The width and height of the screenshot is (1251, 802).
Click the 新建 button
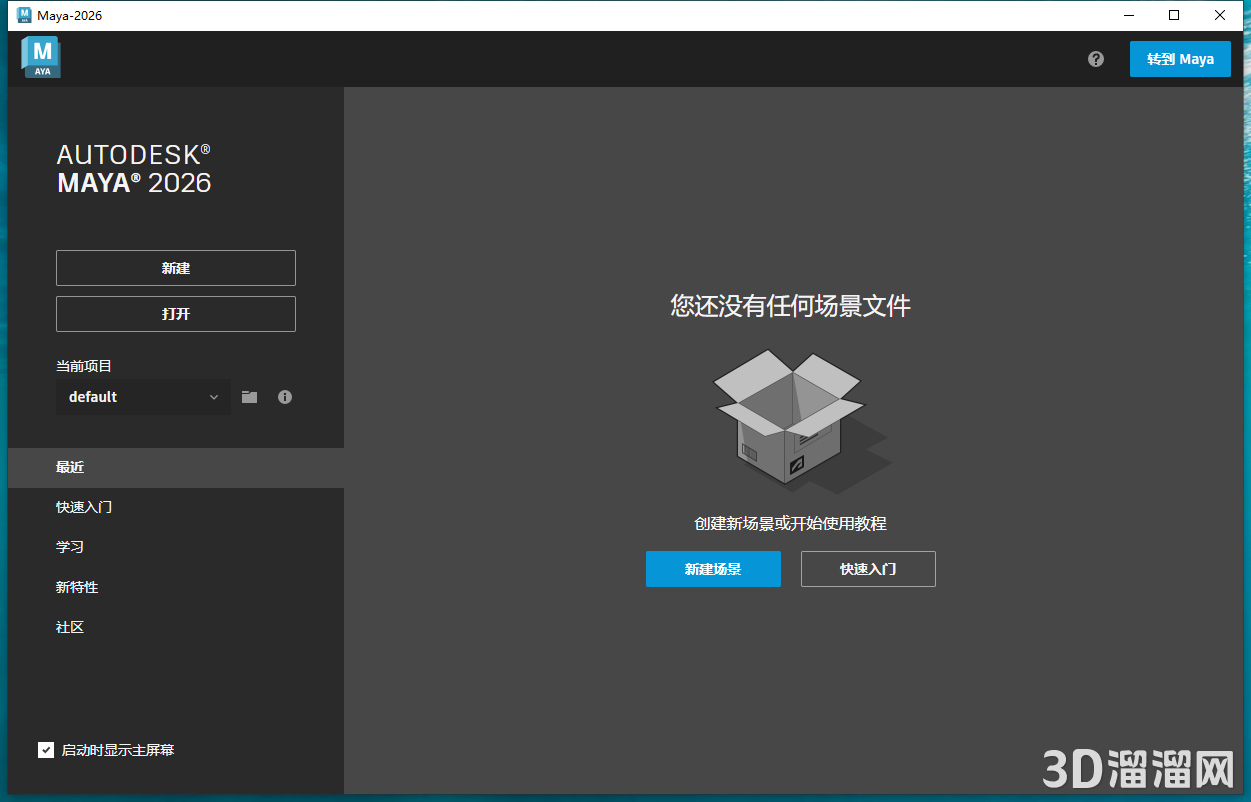point(175,267)
